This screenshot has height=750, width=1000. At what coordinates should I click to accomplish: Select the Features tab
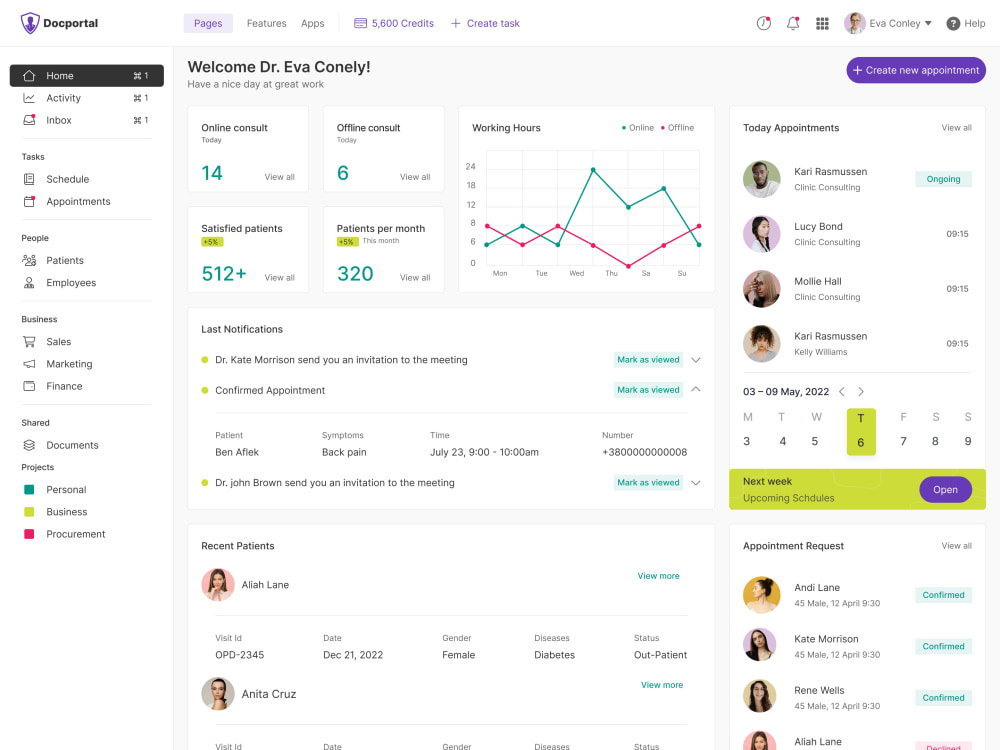(267, 24)
